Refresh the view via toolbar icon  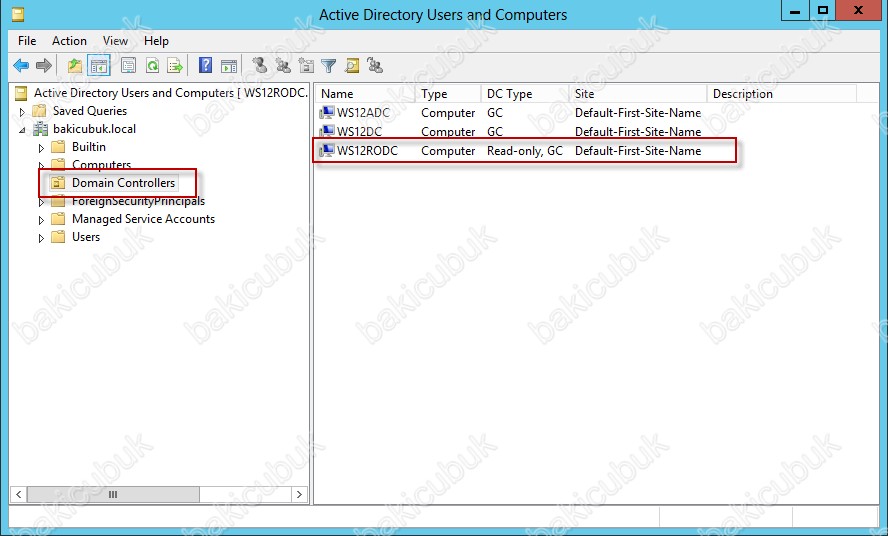152,66
